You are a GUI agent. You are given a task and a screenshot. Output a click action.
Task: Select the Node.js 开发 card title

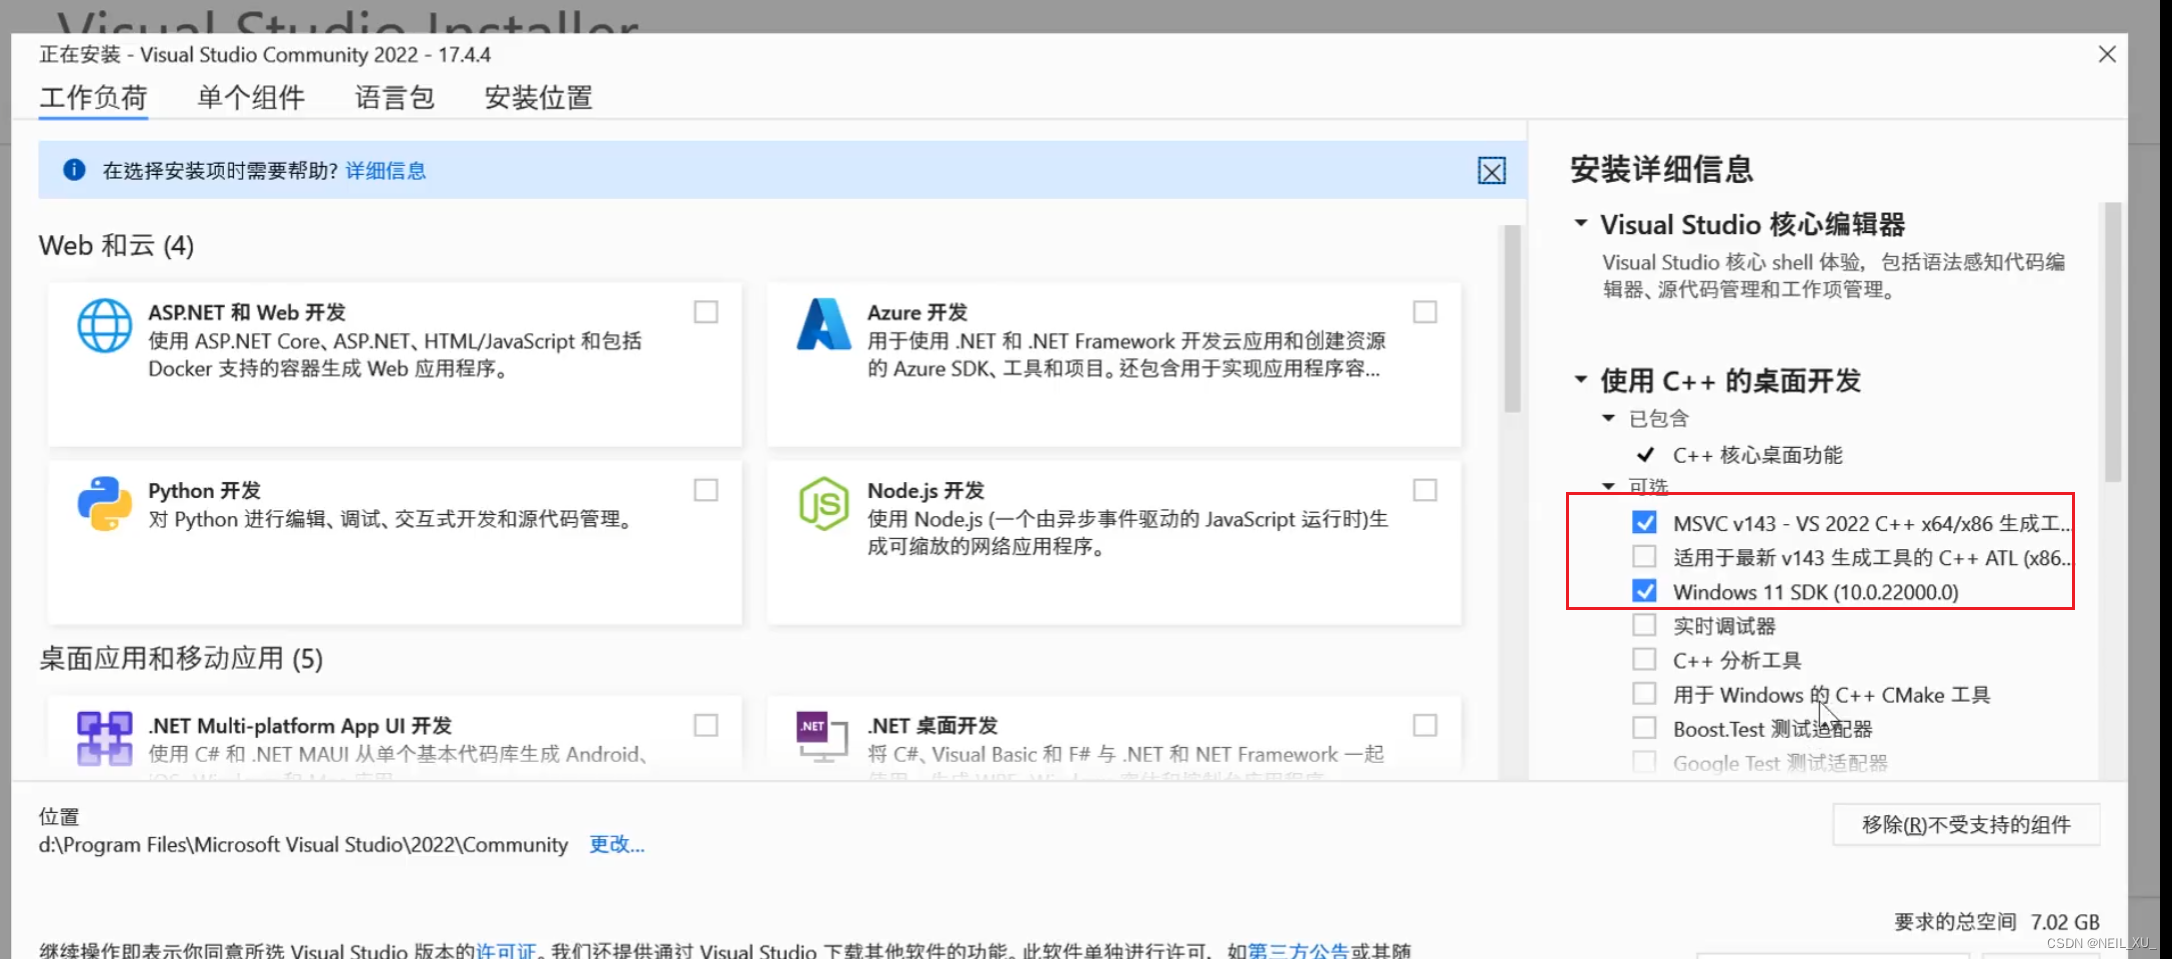click(x=926, y=491)
